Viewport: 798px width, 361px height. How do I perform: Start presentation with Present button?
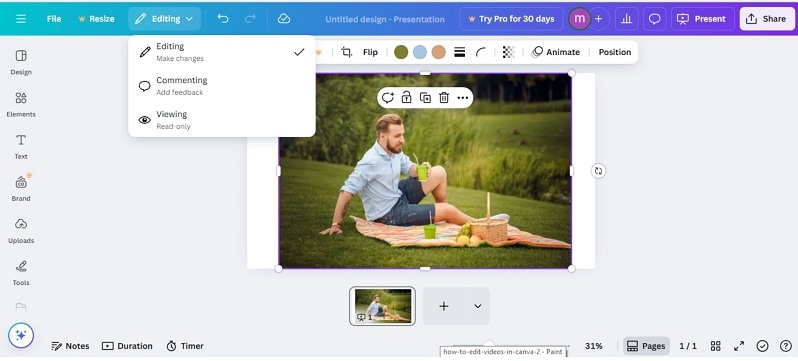click(x=702, y=19)
